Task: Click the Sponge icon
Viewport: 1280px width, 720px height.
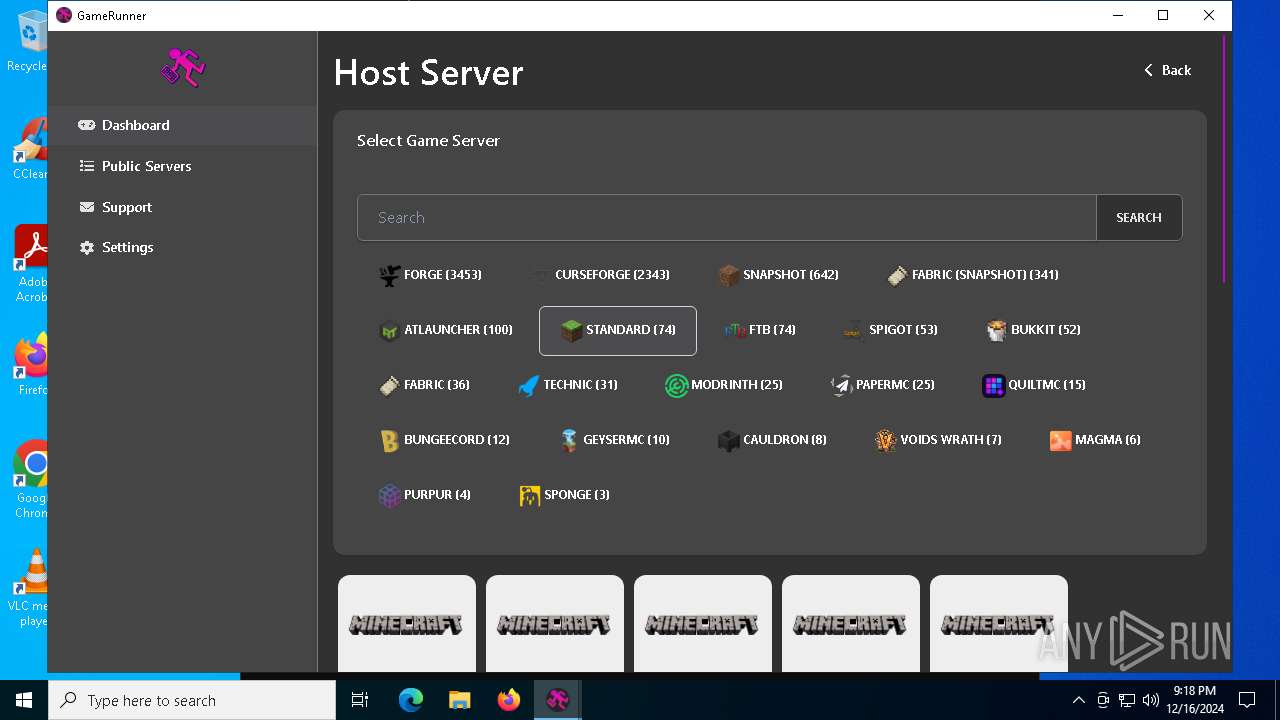Action: 530,495
